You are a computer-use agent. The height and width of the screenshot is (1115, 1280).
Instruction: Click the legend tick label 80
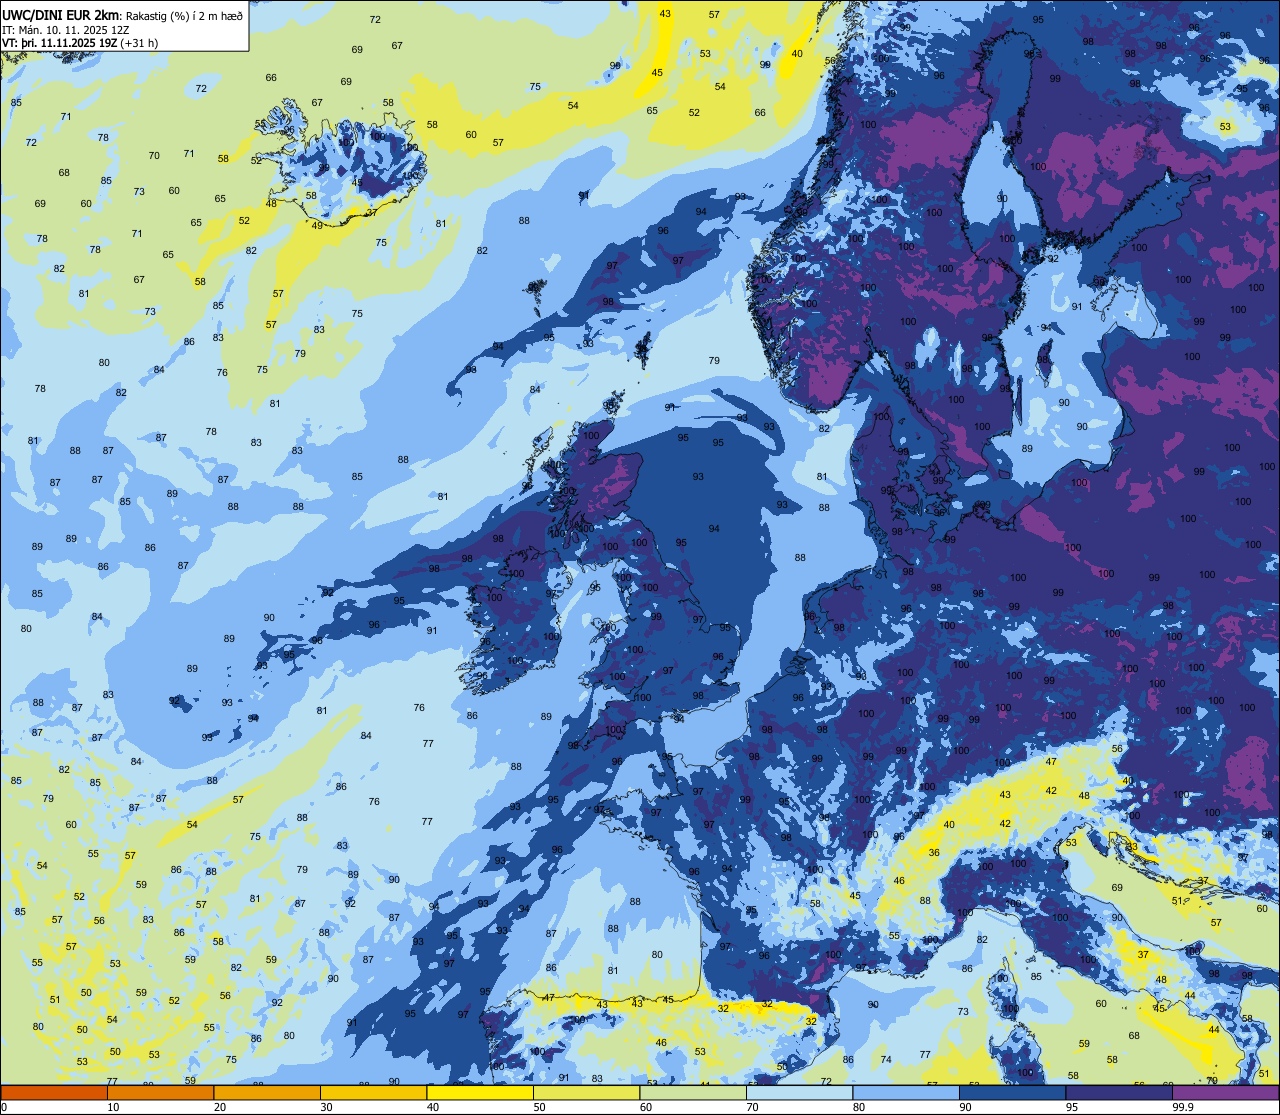click(x=860, y=1107)
